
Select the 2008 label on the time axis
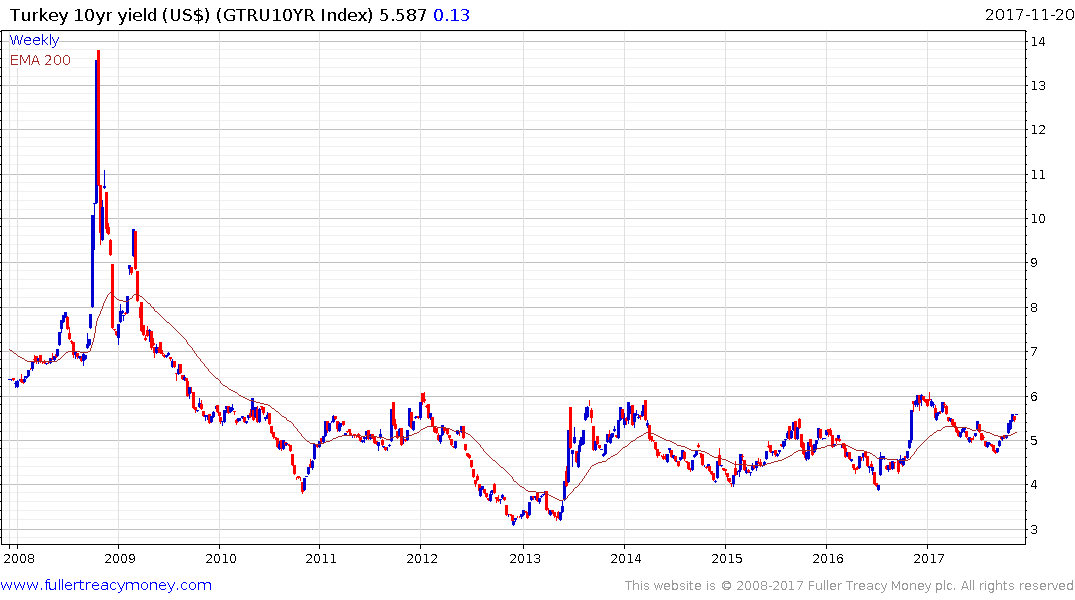[x=19, y=558]
